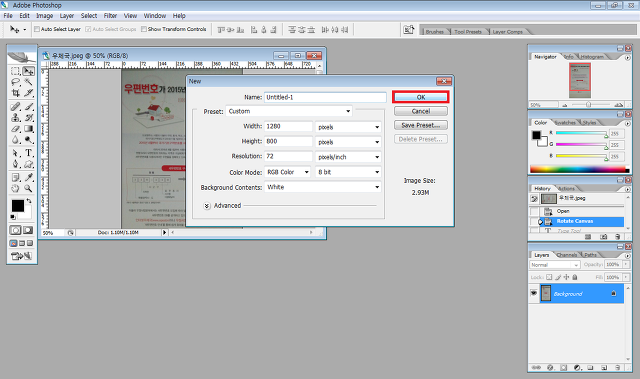
Task: Toggle lock transparent pixels in Layers panel
Action: click(549, 277)
